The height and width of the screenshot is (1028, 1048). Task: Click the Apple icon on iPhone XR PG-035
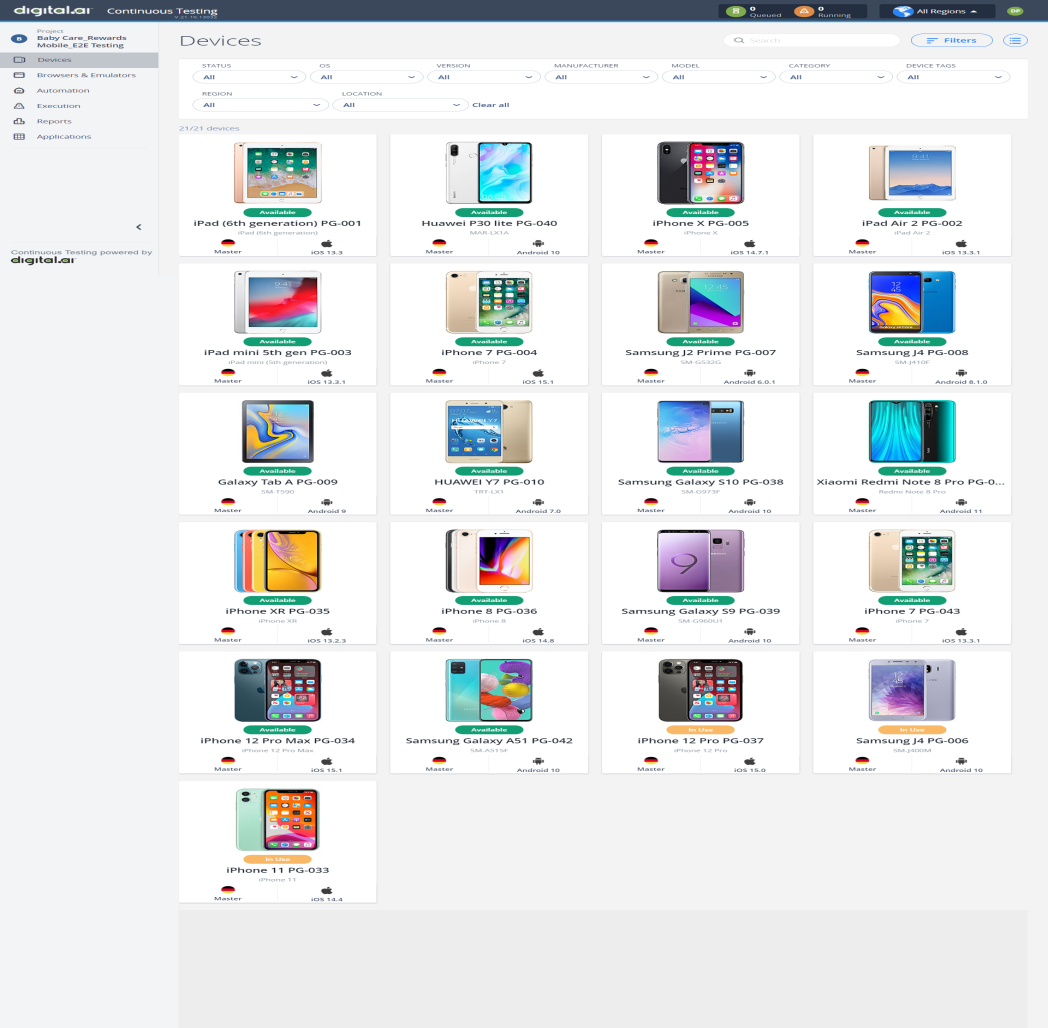pos(327,632)
